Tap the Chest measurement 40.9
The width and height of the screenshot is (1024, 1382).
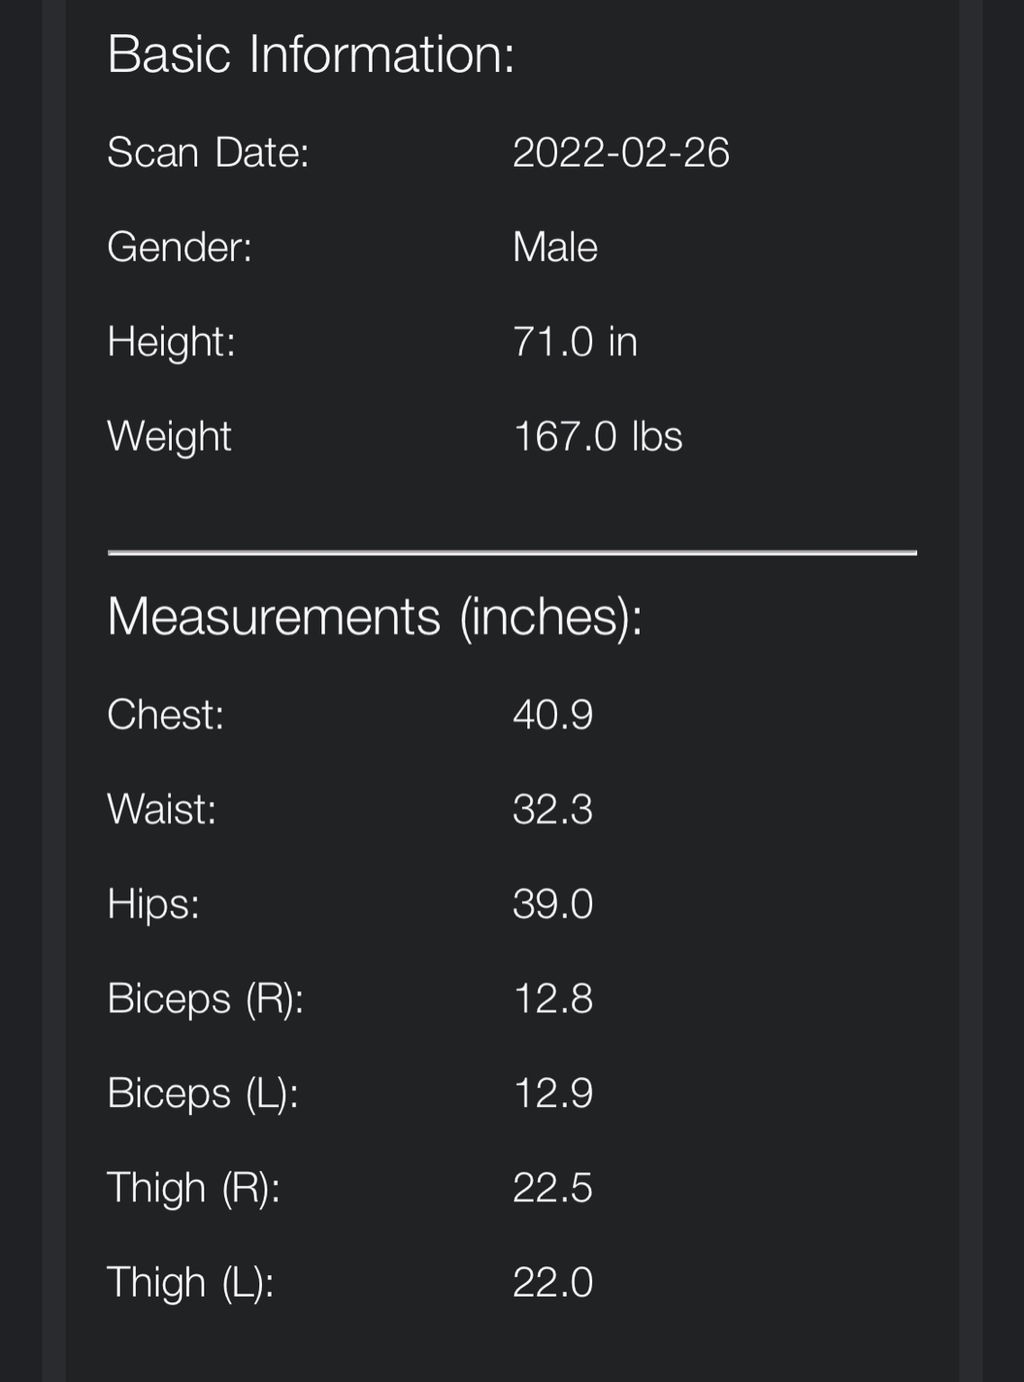[553, 715]
